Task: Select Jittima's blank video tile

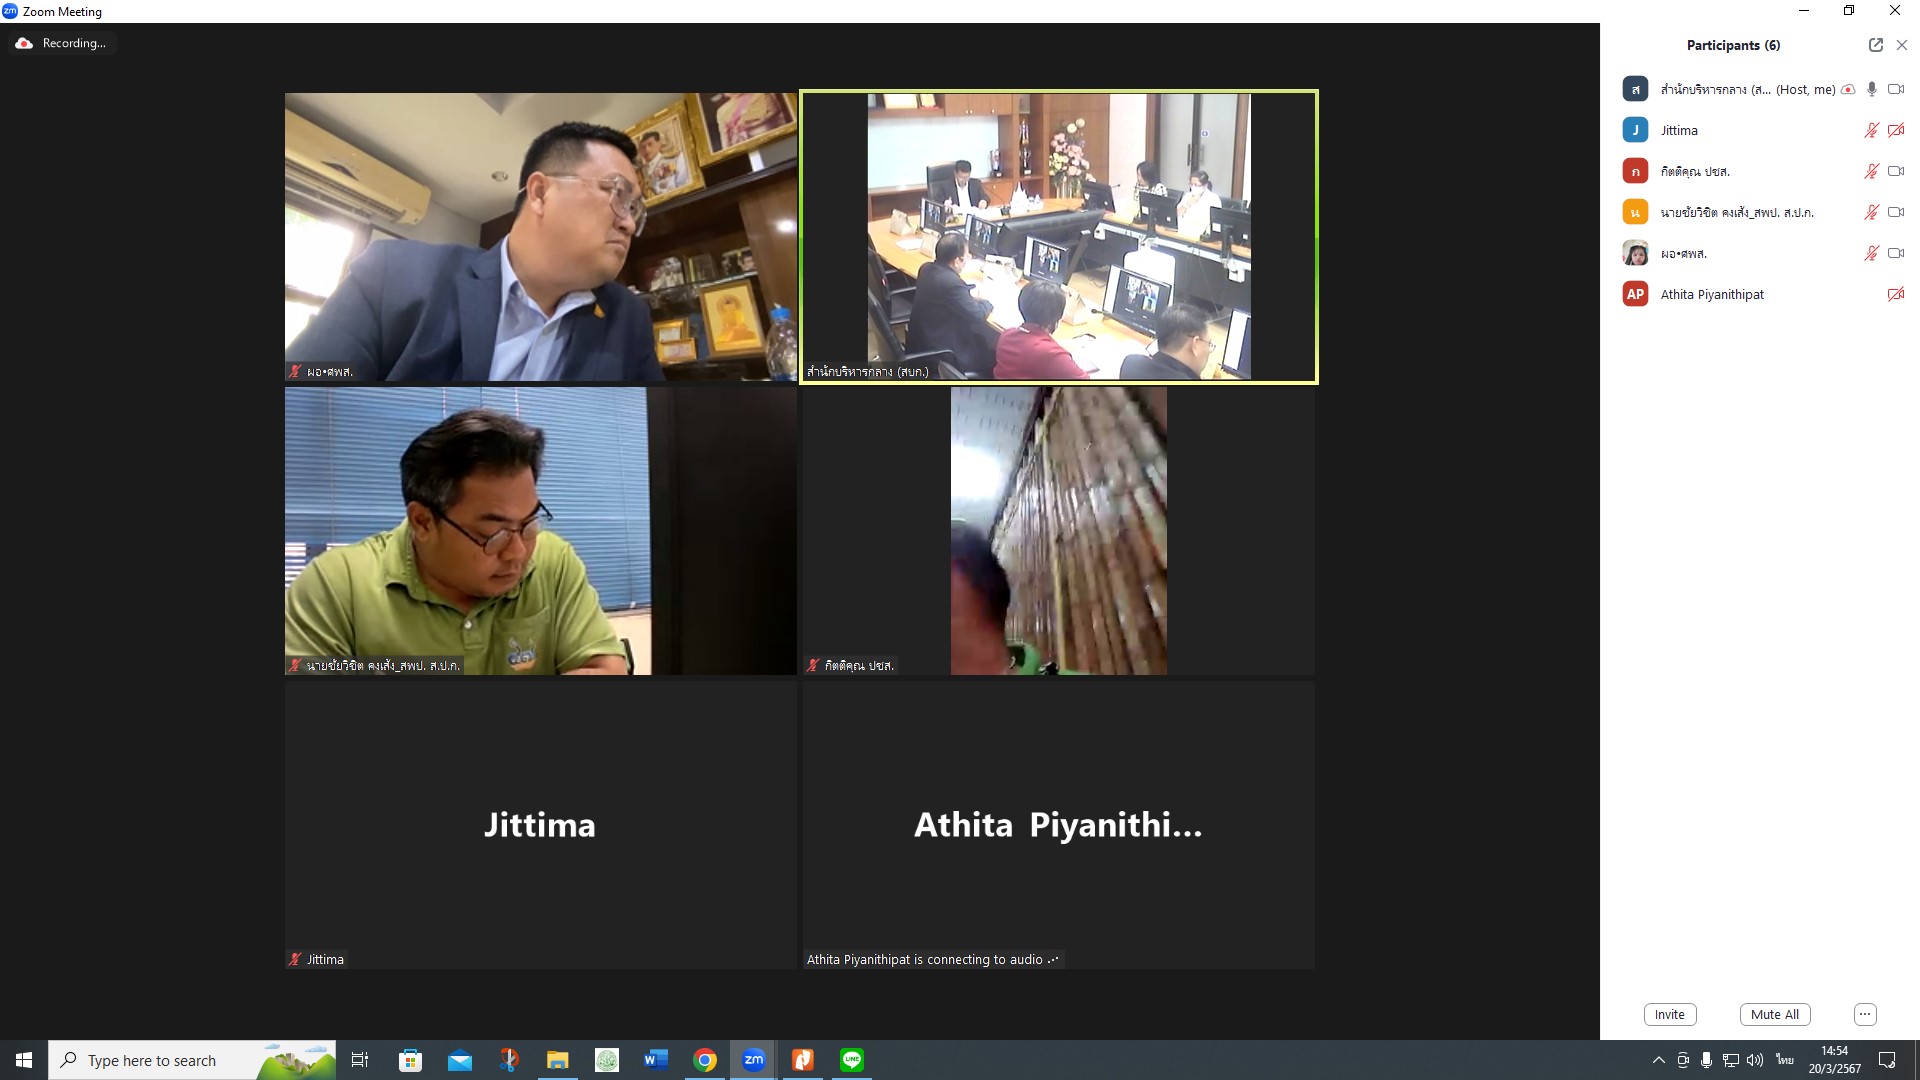Action: 540,824
